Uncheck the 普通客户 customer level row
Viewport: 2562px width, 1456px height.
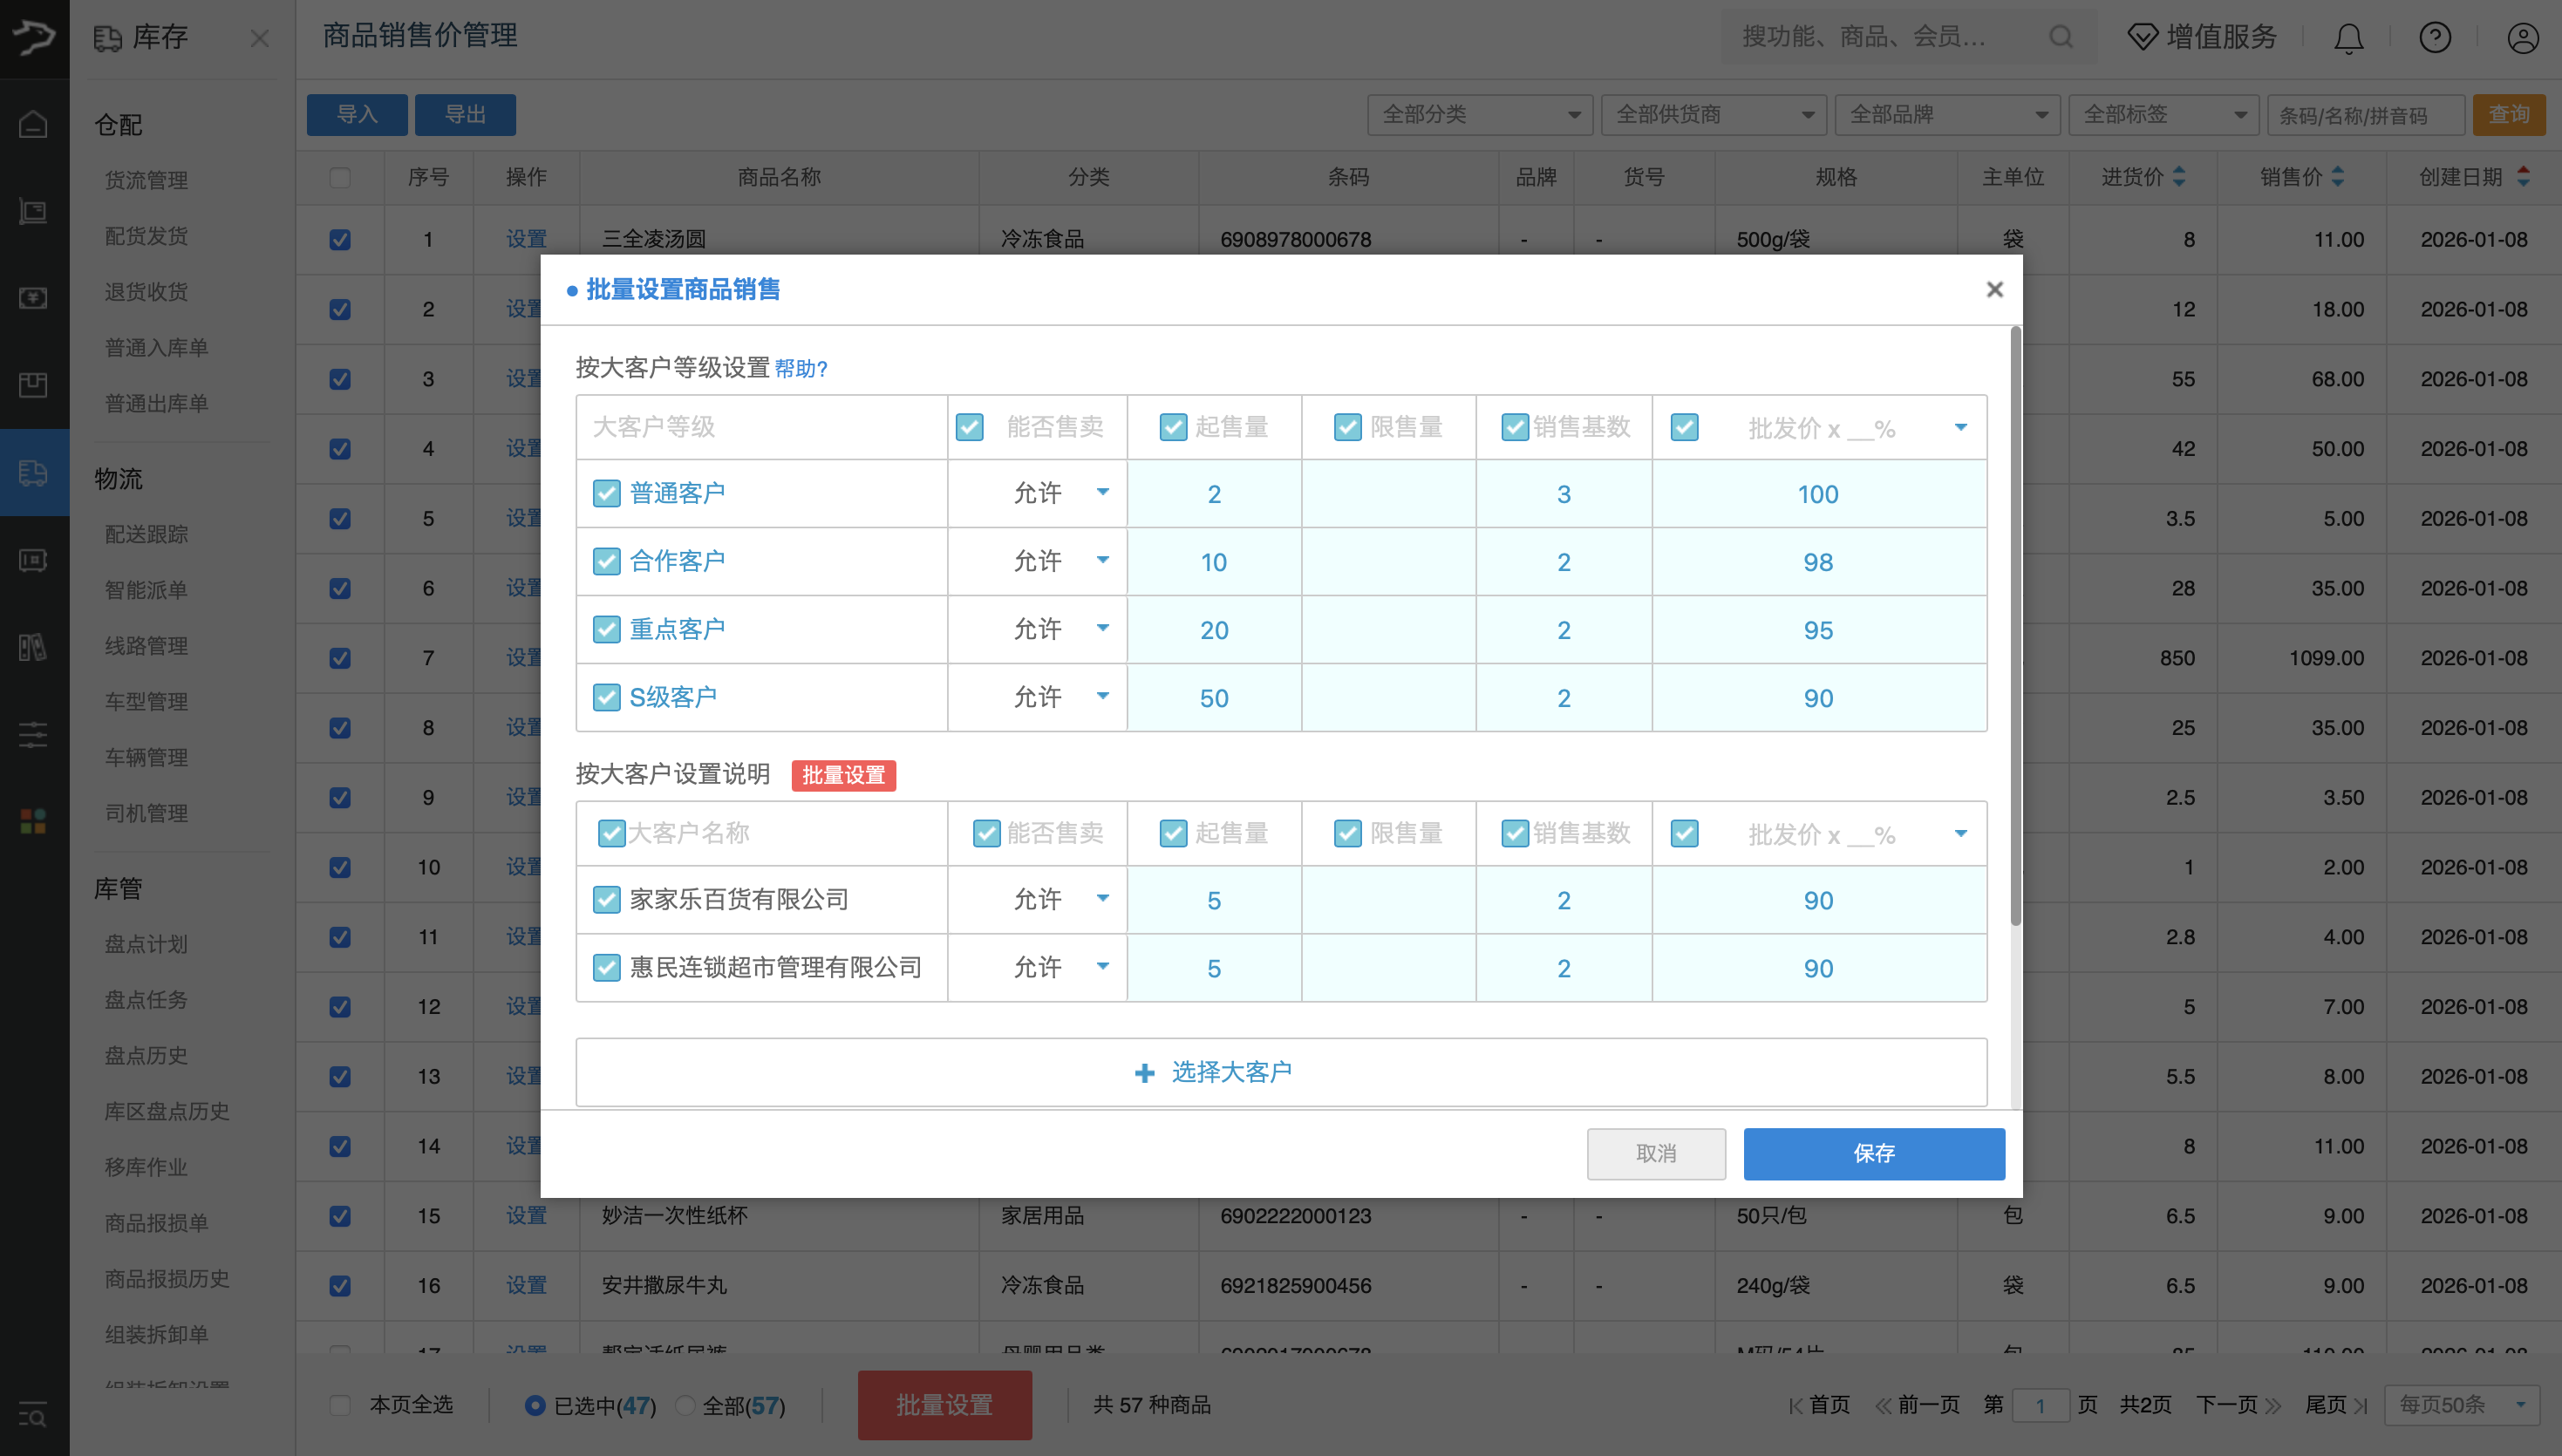coord(607,493)
